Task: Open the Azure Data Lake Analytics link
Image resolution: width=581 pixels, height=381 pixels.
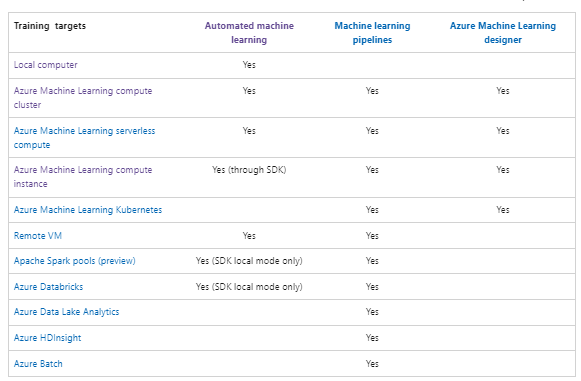Action: 66,312
